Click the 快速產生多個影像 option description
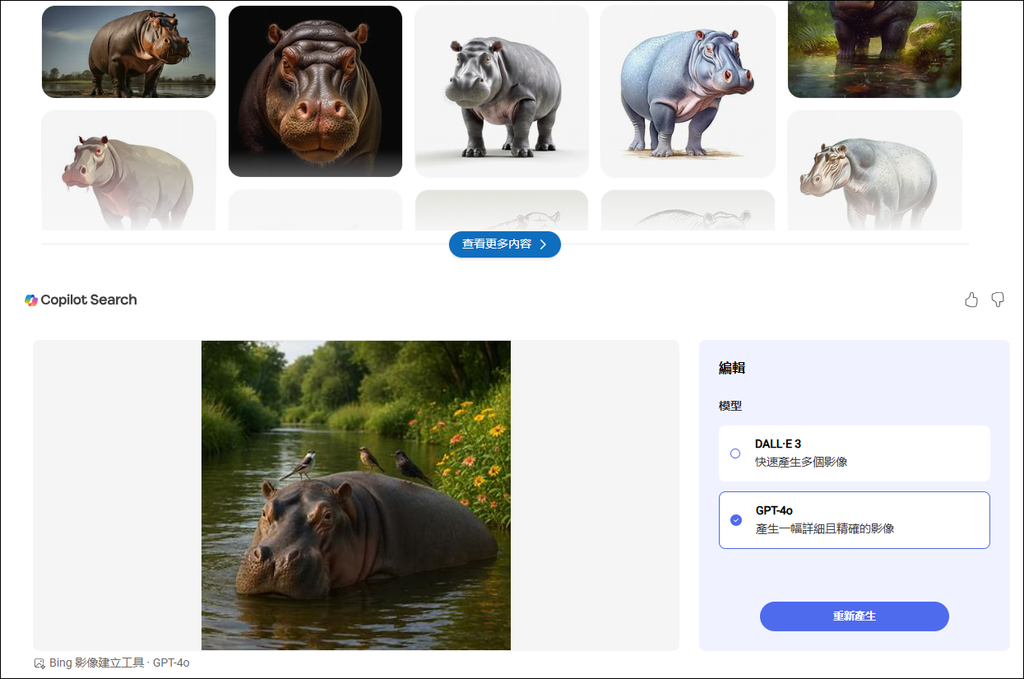The width and height of the screenshot is (1024, 679). (801, 462)
